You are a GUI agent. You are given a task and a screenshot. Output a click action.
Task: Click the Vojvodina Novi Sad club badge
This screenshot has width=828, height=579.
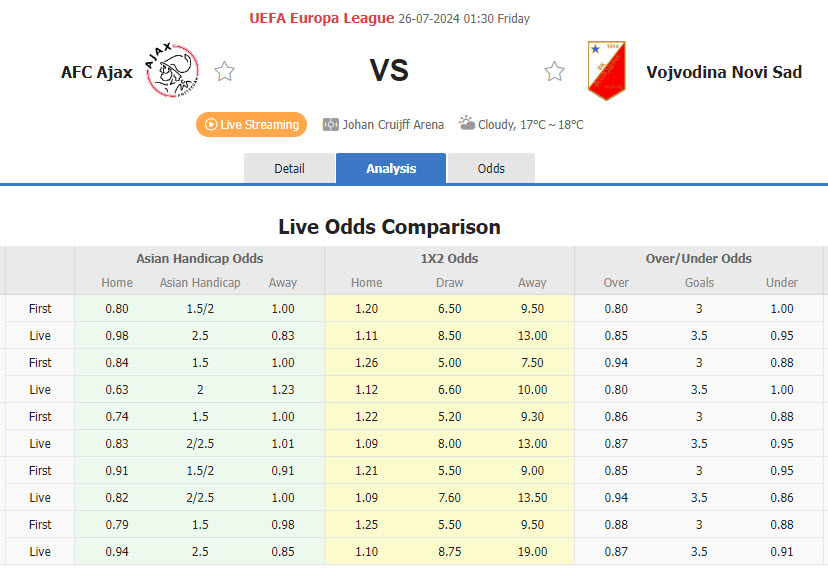(606, 70)
